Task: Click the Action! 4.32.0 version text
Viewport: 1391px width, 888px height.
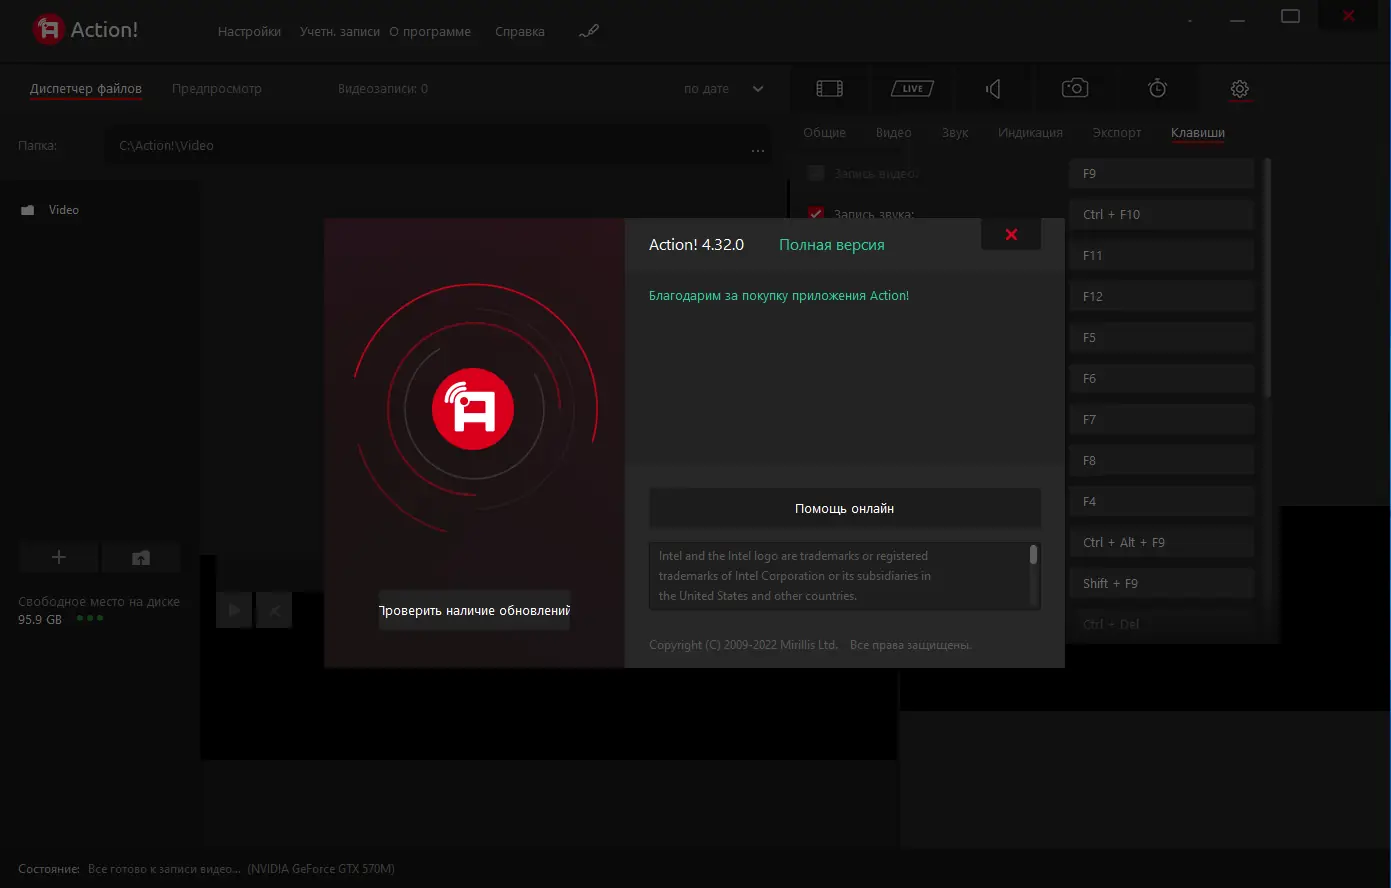Action: 696,245
